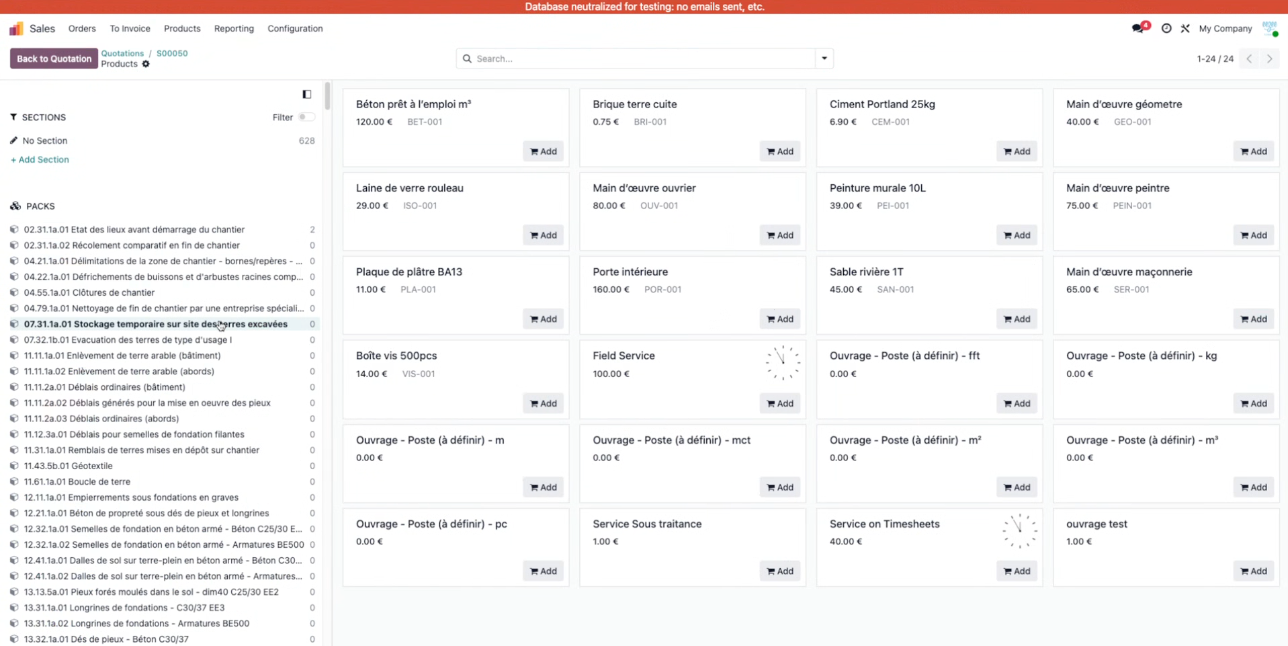Open the developer tools wrench icon

tap(1185, 29)
